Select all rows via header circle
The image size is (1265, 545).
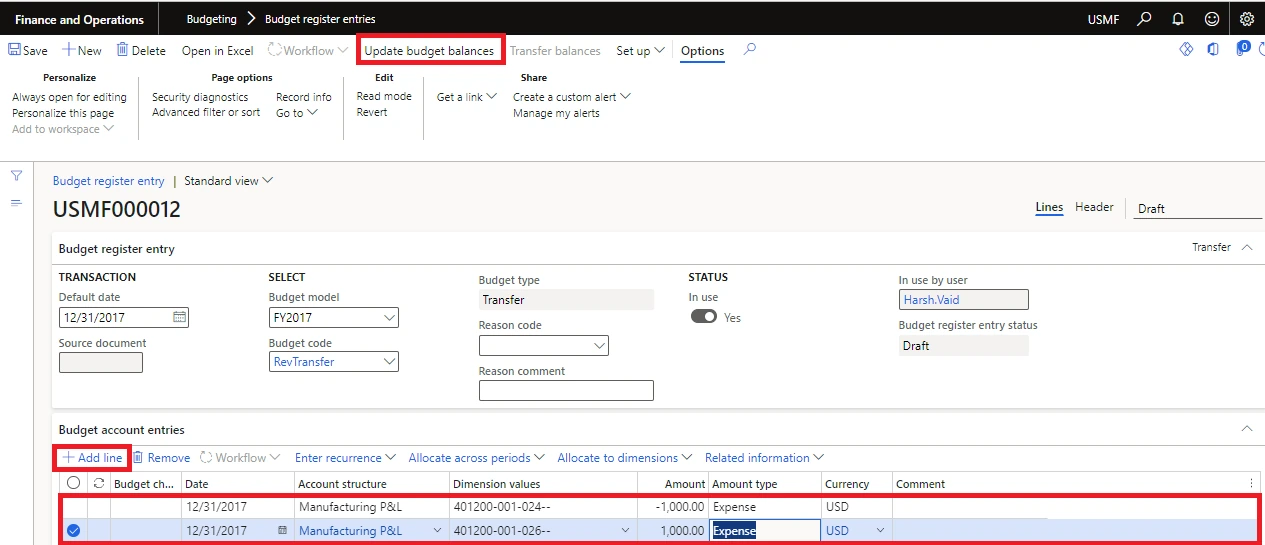click(x=73, y=484)
